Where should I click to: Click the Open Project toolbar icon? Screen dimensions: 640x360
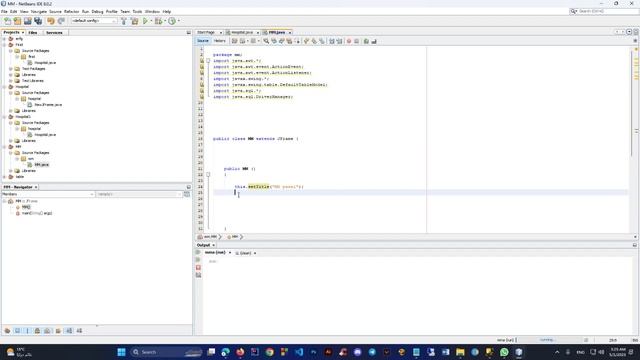(x=27, y=21)
